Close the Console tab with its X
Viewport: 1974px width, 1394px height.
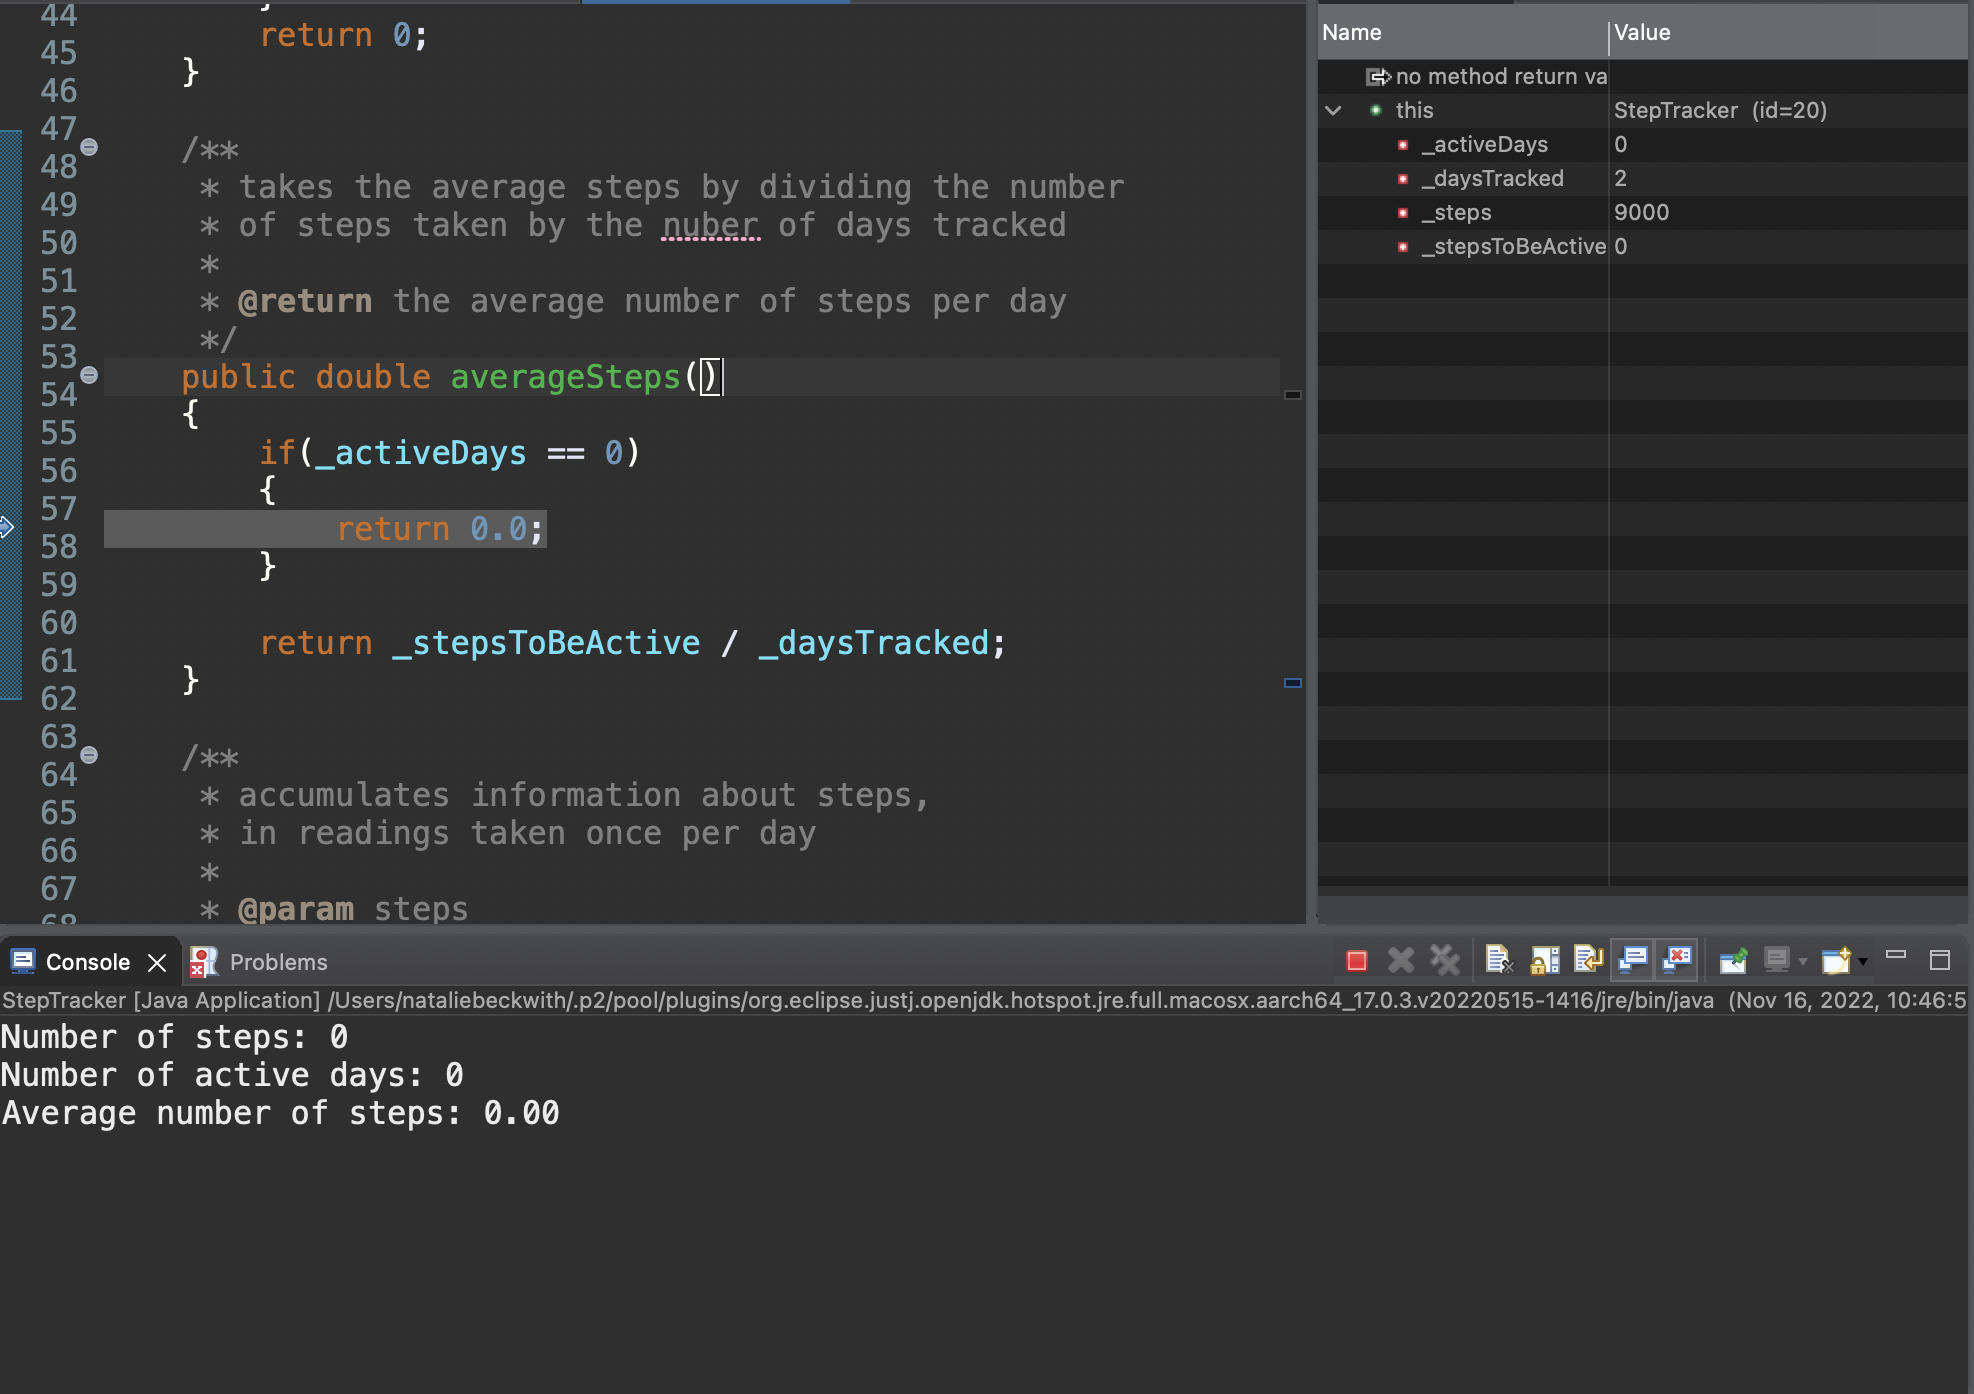pyautogui.click(x=157, y=962)
